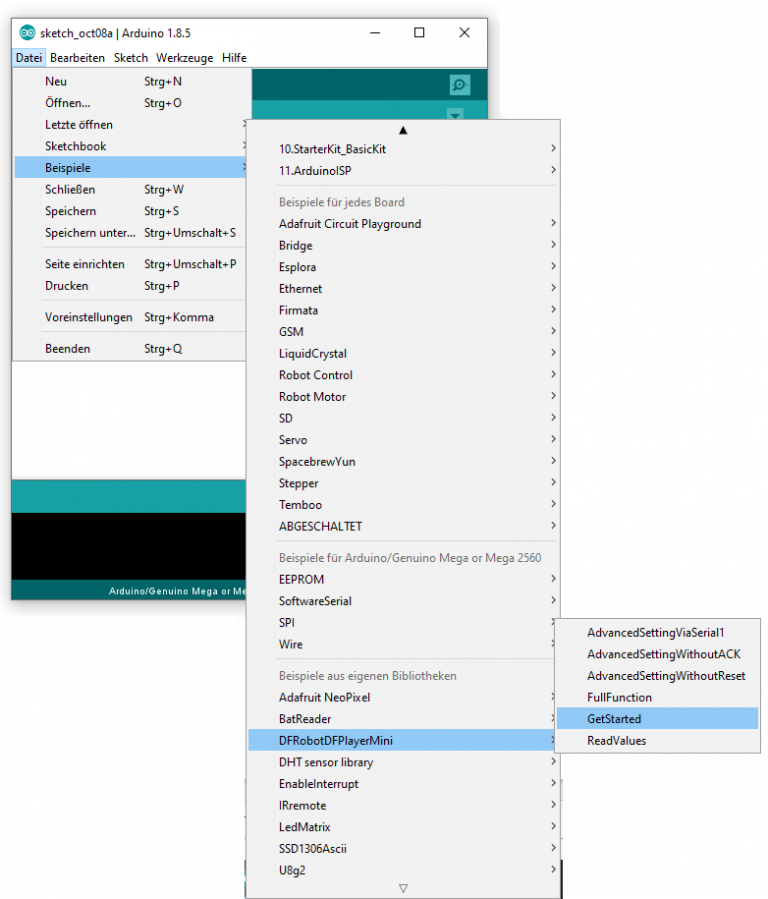Image resolution: width=768 pixels, height=899 pixels.
Task: Open SpacebrewYun examples
Action: point(404,462)
